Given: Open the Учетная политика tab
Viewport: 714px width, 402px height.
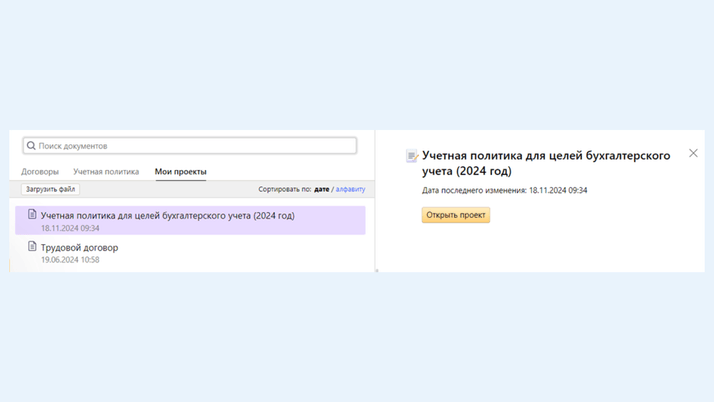Looking at the screenshot, I should (x=106, y=172).
